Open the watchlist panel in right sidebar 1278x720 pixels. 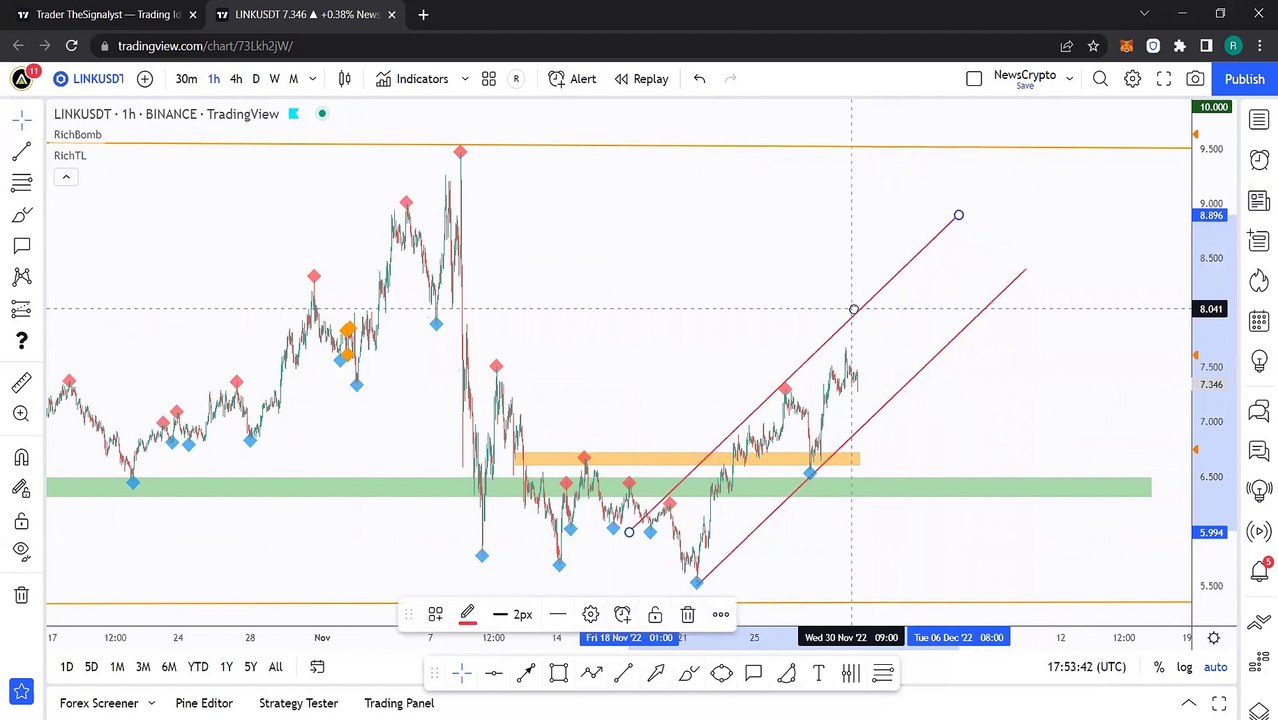1258,120
